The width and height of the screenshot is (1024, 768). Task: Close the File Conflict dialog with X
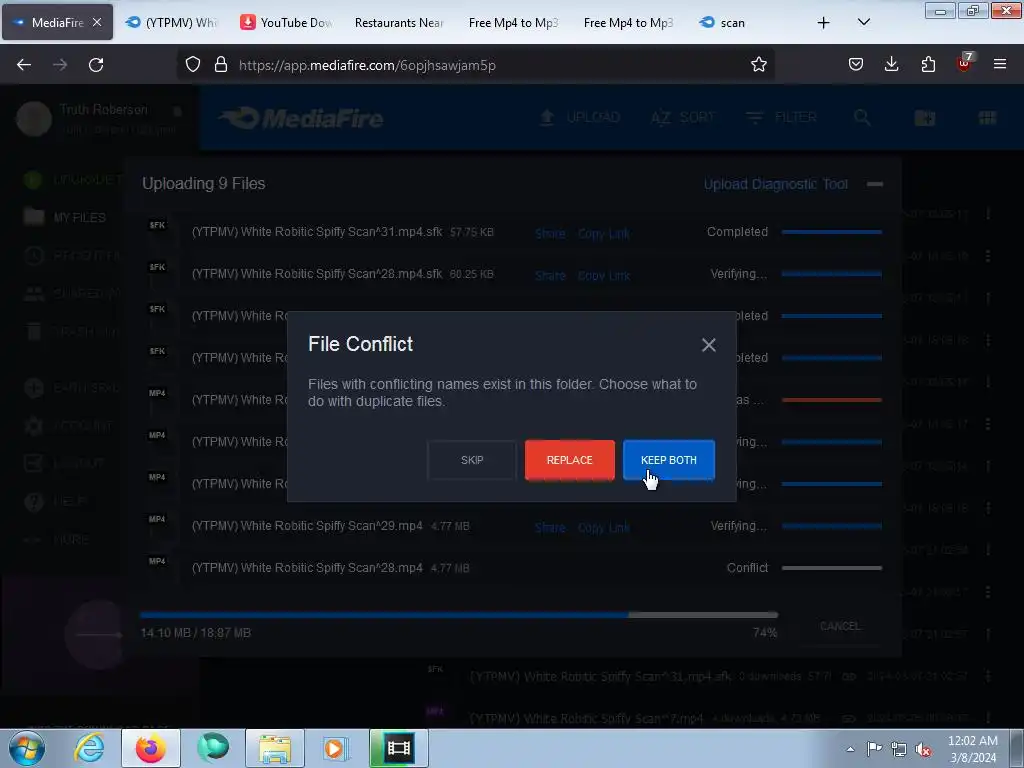tap(709, 345)
